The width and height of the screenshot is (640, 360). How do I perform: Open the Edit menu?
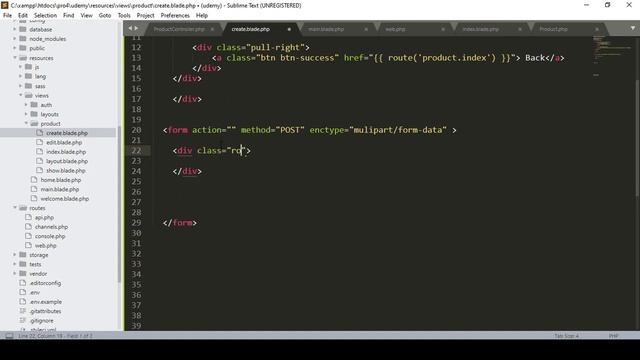[23, 15]
